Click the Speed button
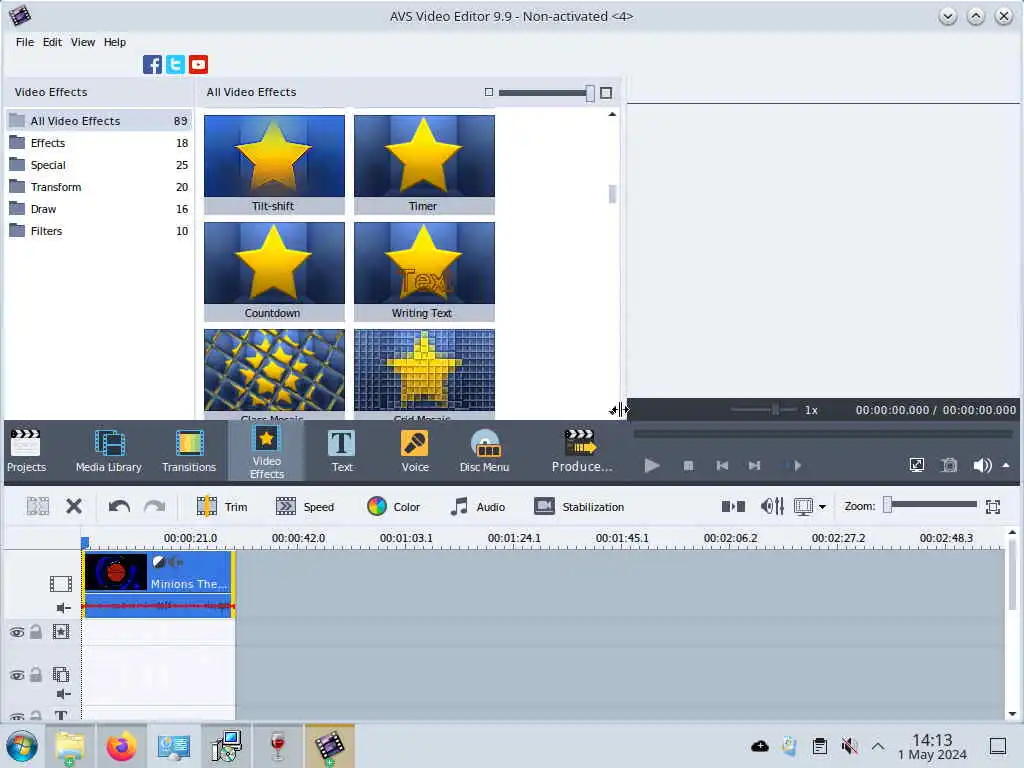This screenshot has height=768, width=1024. coord(305,506)
